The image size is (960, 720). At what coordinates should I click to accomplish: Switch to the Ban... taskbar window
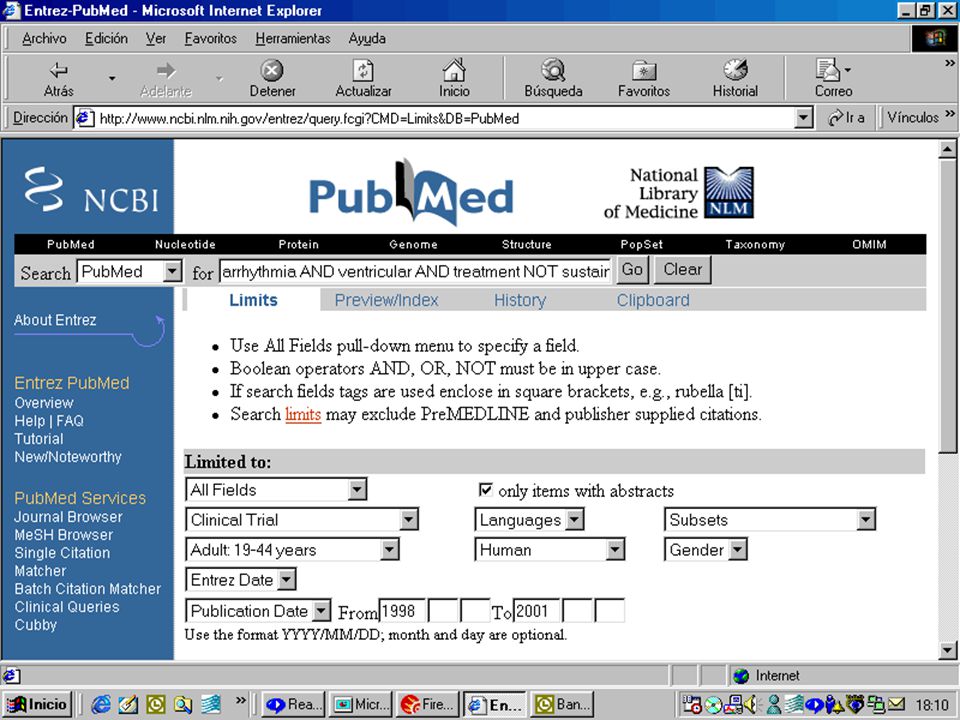pos(562,705)
